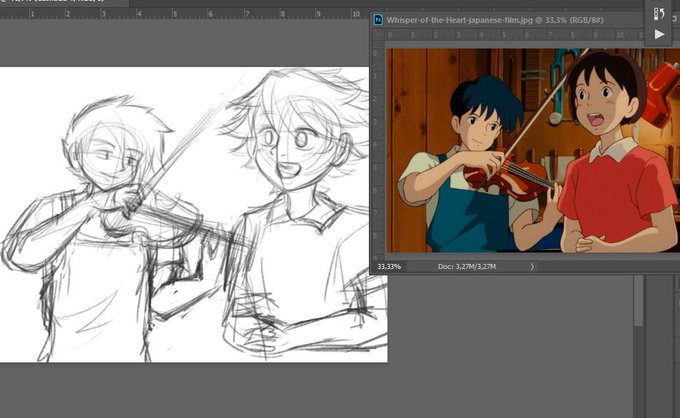Click the Ps icon in the reference window title
Viewport: 680px width, 418px height.
pos(378,20)
